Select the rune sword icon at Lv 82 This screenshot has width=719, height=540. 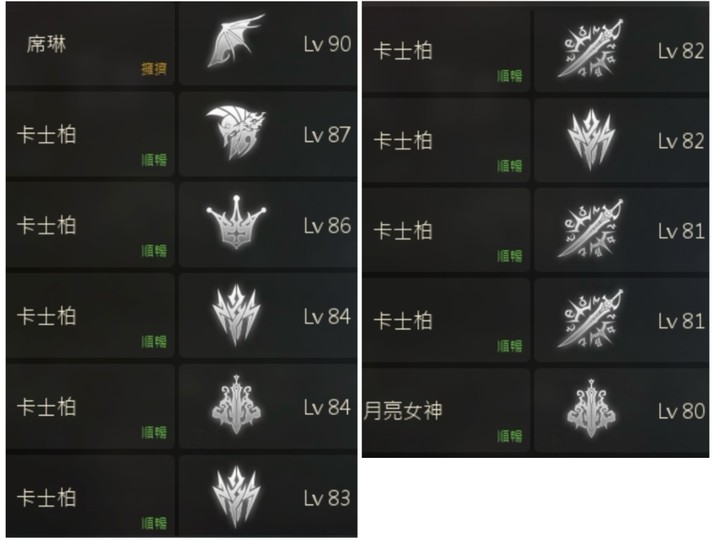[591, 49]
